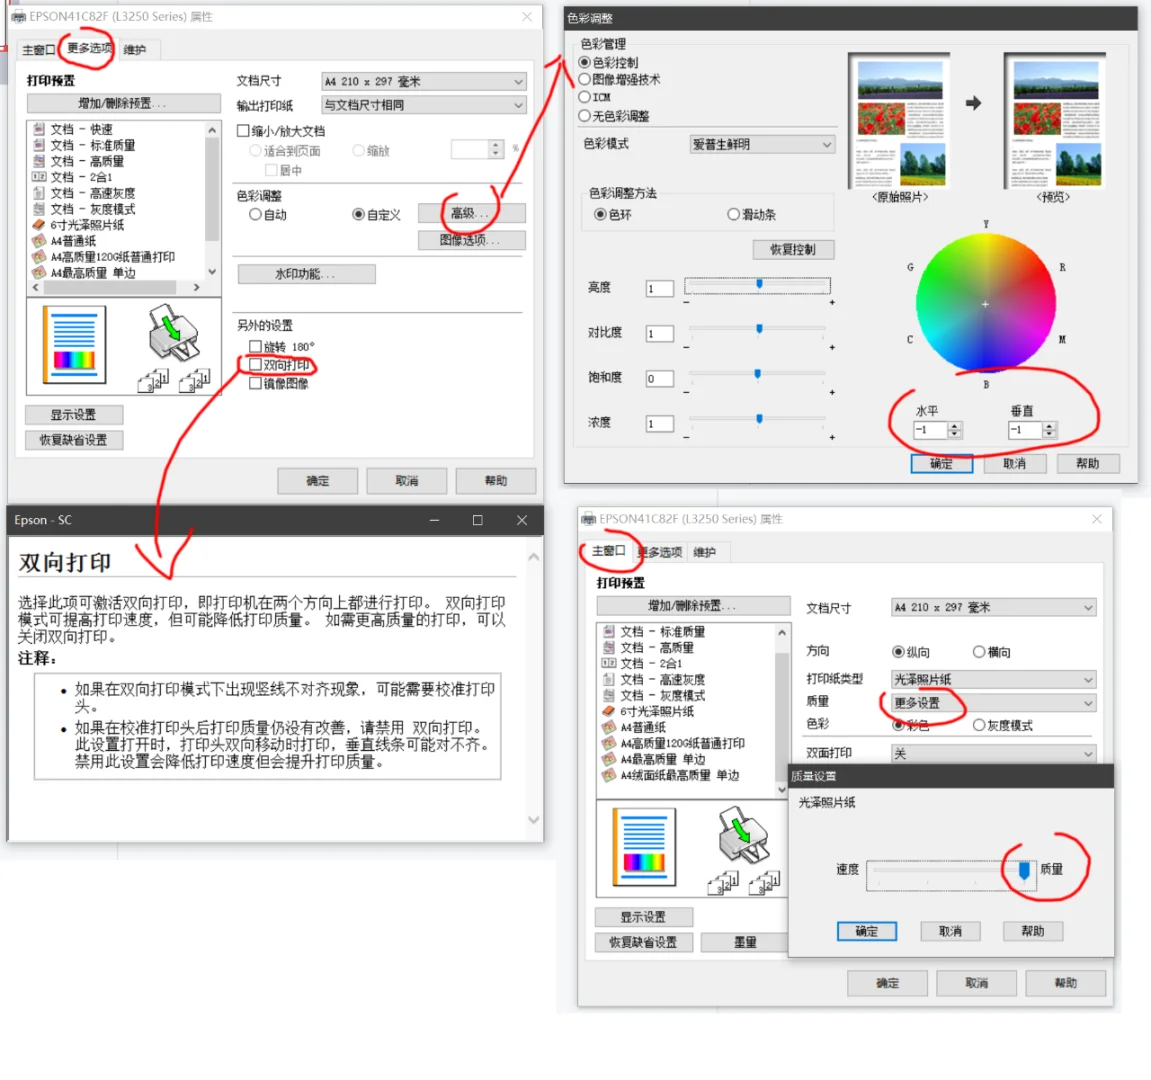1151x1080 pixels.
Task: Maximize the Epson - SC help window
Action: point(478,520)
